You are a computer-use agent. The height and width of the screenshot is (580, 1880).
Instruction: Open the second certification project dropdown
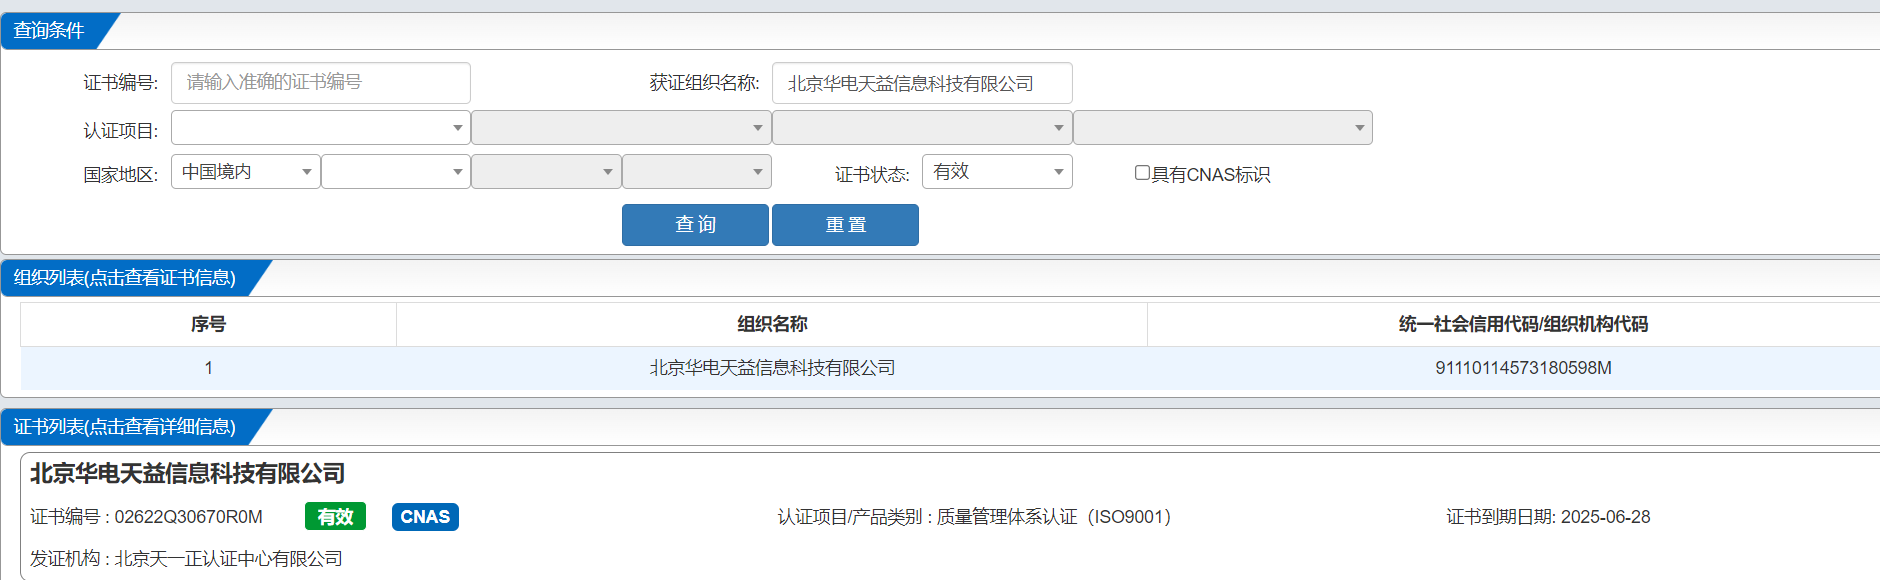(621, 128)
